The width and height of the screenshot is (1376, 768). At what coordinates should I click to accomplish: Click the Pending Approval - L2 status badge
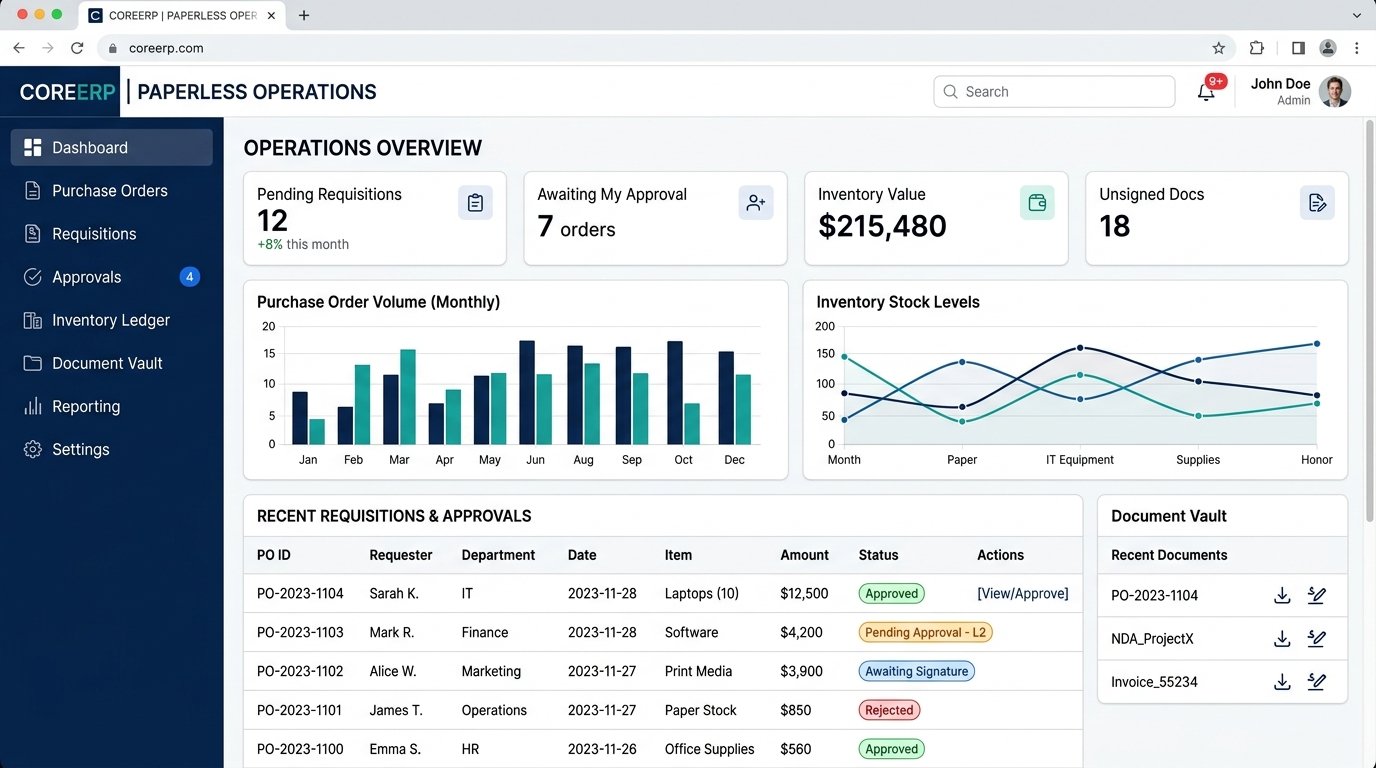click(x=925, y=633)
